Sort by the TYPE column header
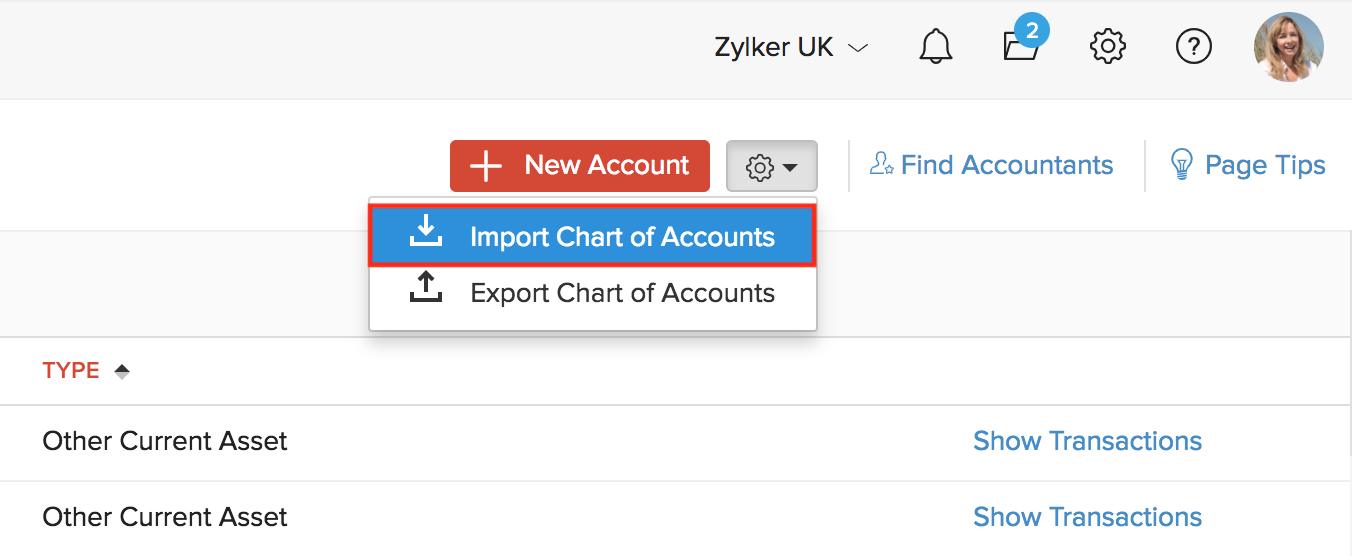 [71, 370]
